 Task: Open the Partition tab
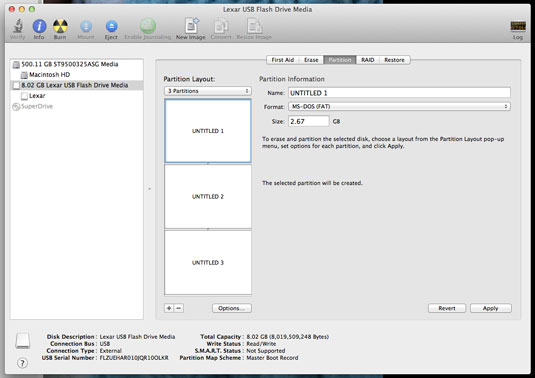point(340,60)
